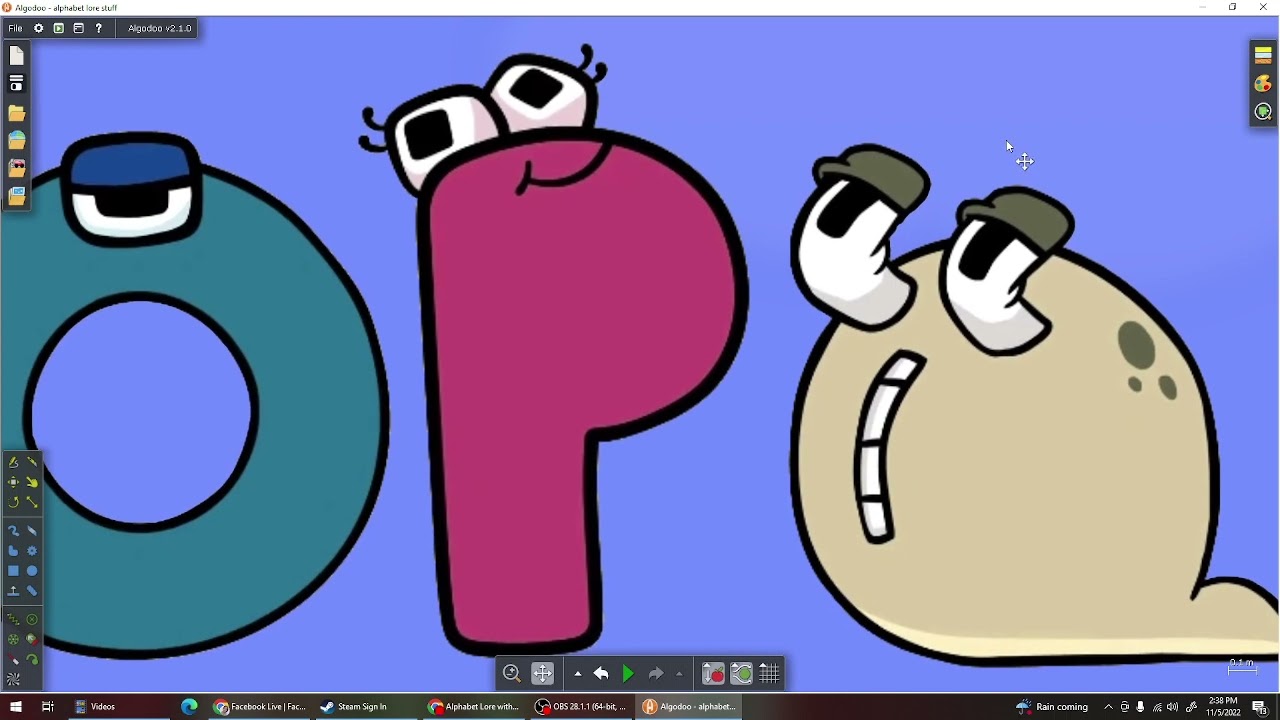Switch to Steam Sign In window
The width and height of the screenshot is (1280, 720).
click(x=364, y=706)
